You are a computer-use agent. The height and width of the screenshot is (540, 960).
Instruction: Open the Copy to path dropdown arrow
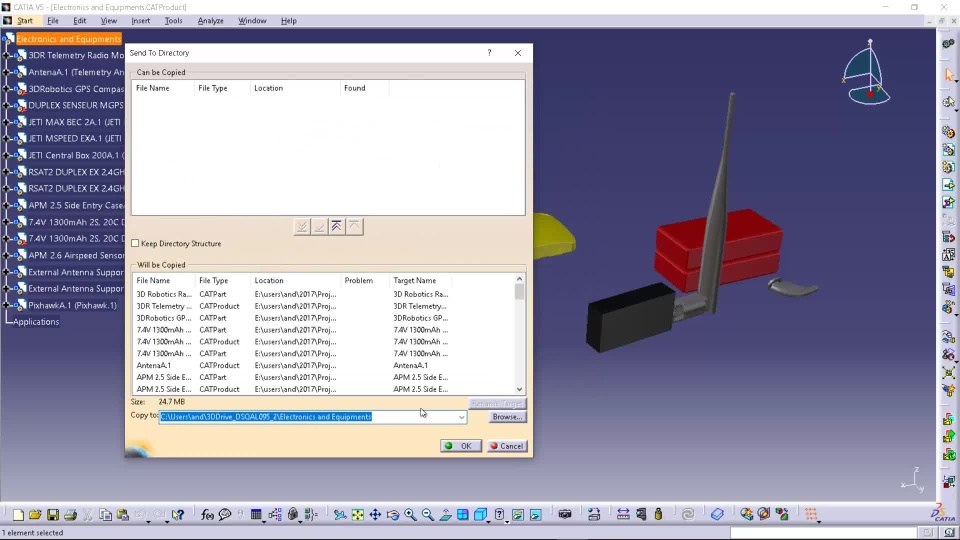click(461, 417)
